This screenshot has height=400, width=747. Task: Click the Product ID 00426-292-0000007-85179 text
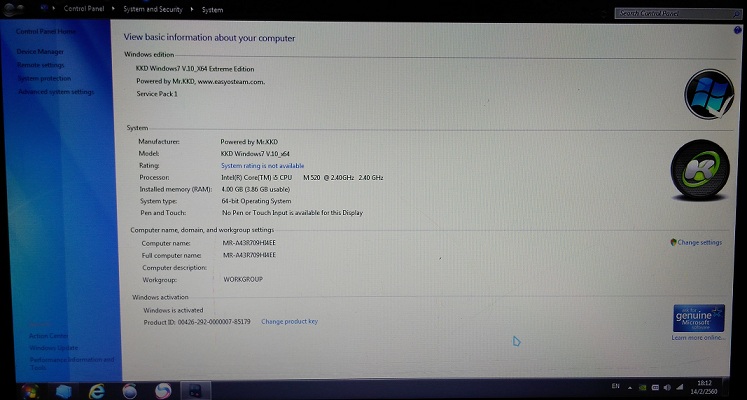[197, 322]
